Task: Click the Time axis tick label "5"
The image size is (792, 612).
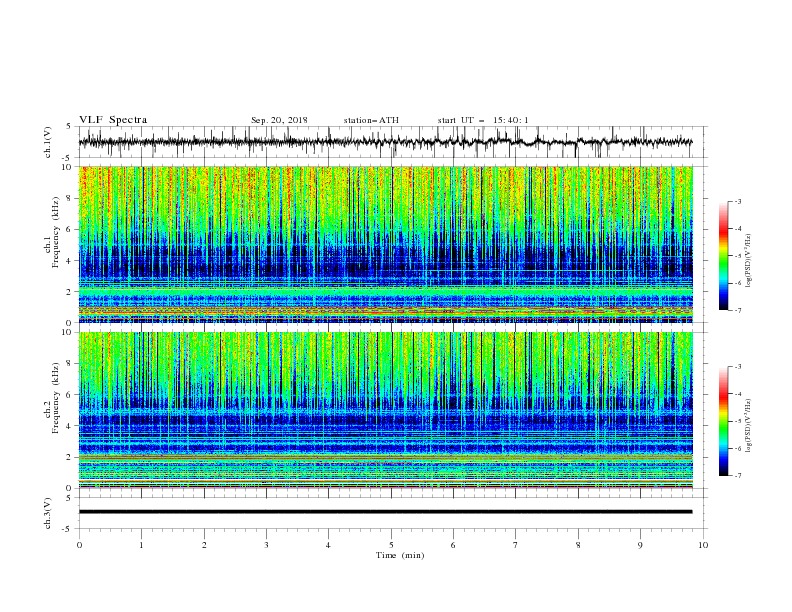Action: tap(391, 545)
